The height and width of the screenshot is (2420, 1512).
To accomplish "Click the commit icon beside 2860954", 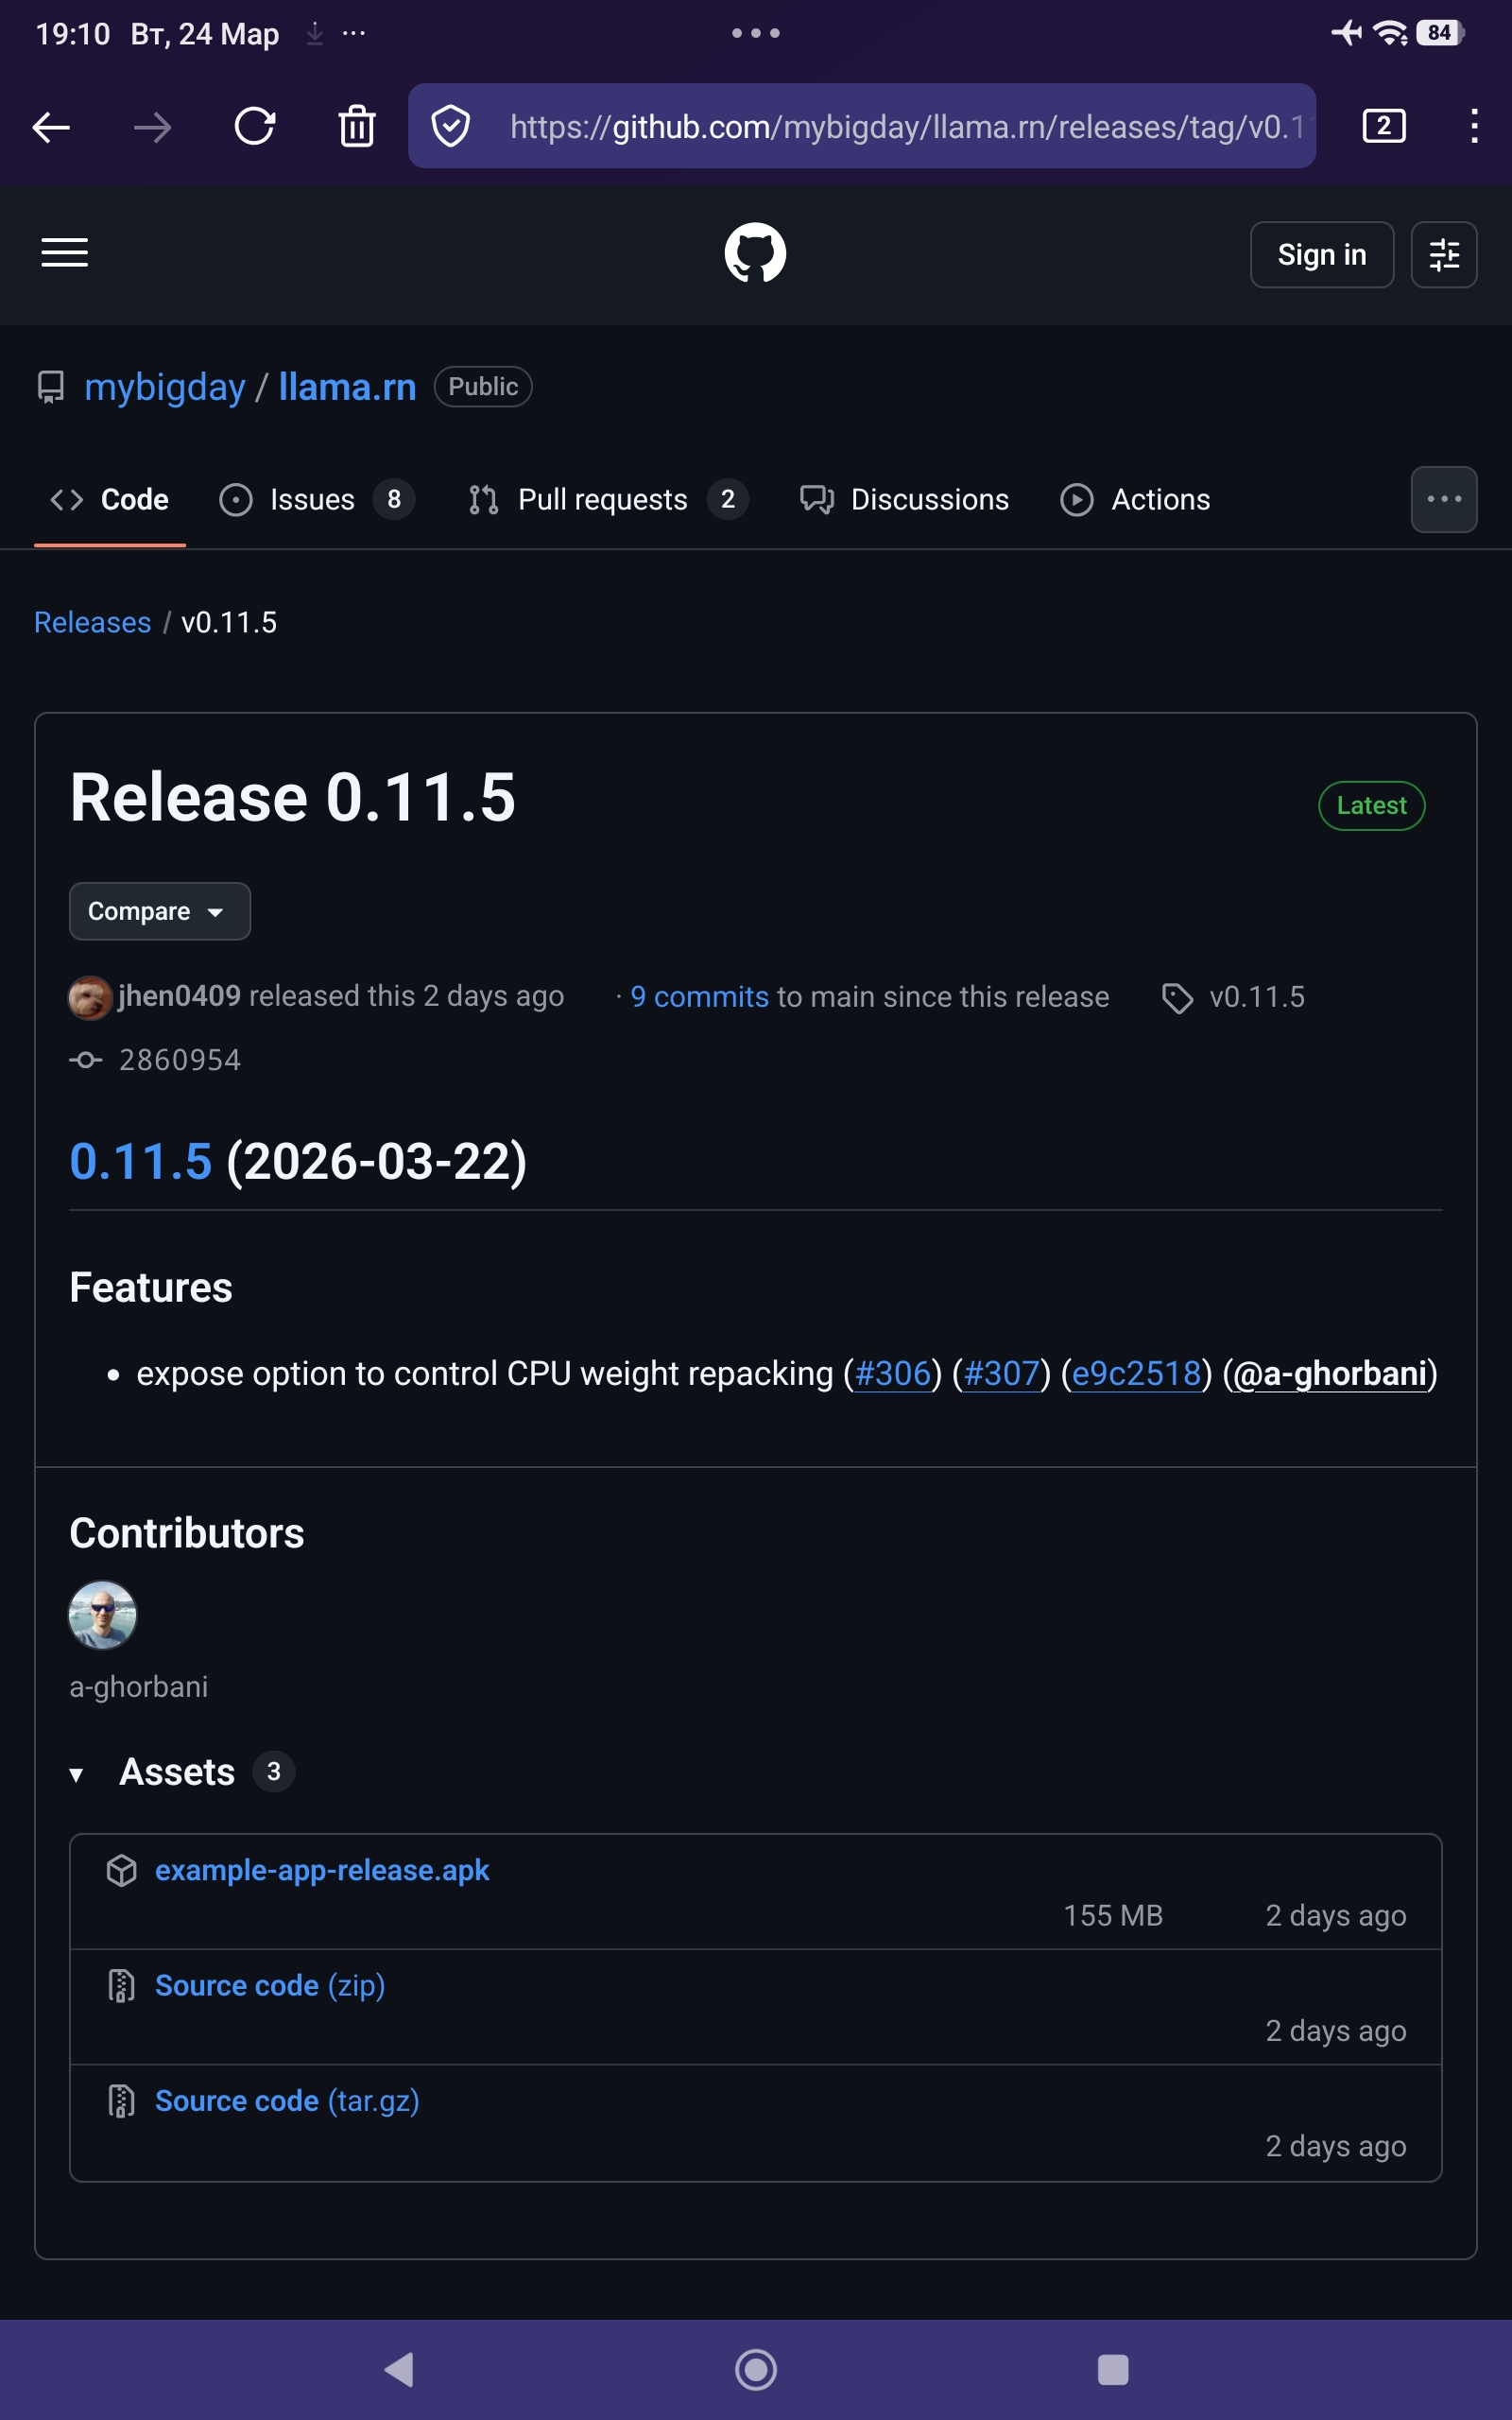I will (86, 1060).
